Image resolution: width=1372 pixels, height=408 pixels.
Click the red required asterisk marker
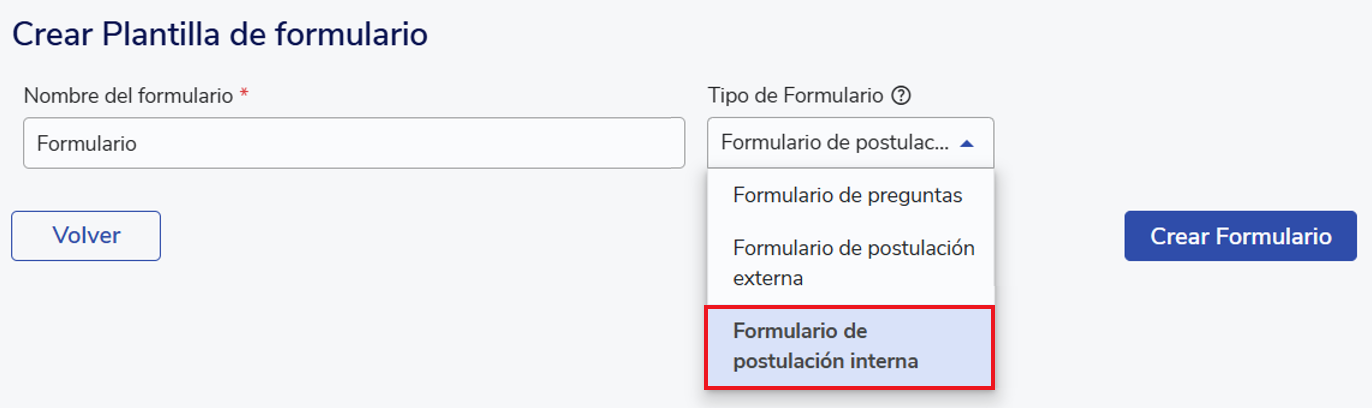(244, 95)
